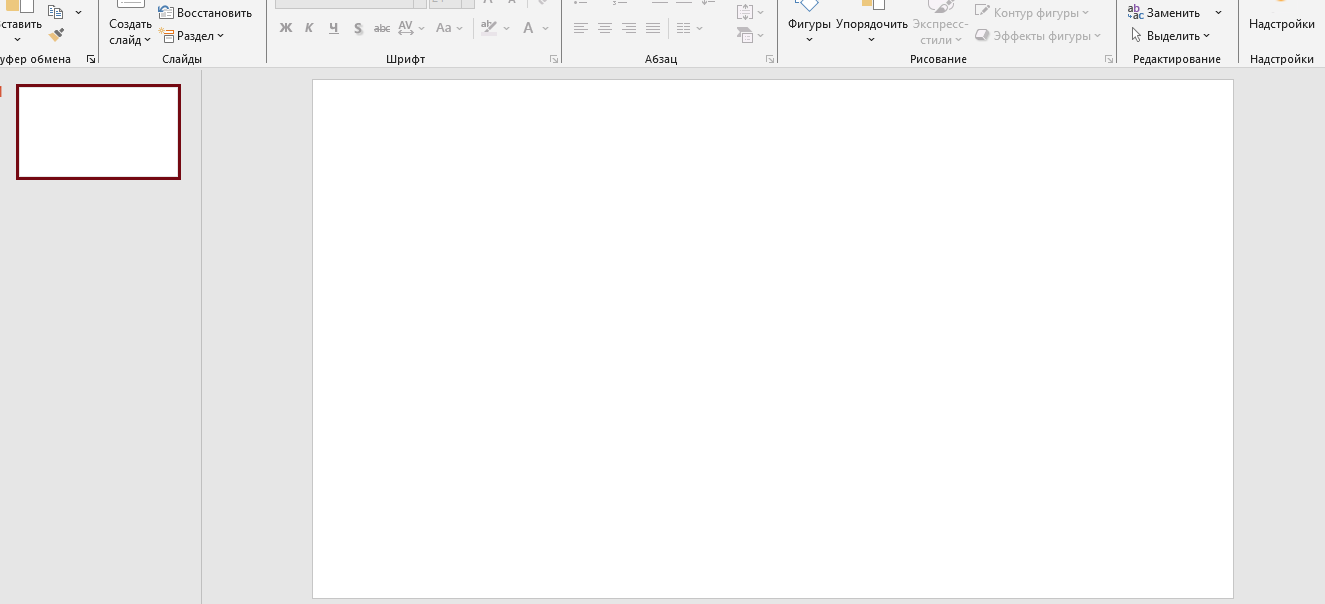Click the Format Painter brush icon
The image size is (1325, 604).
click(57, 35)
